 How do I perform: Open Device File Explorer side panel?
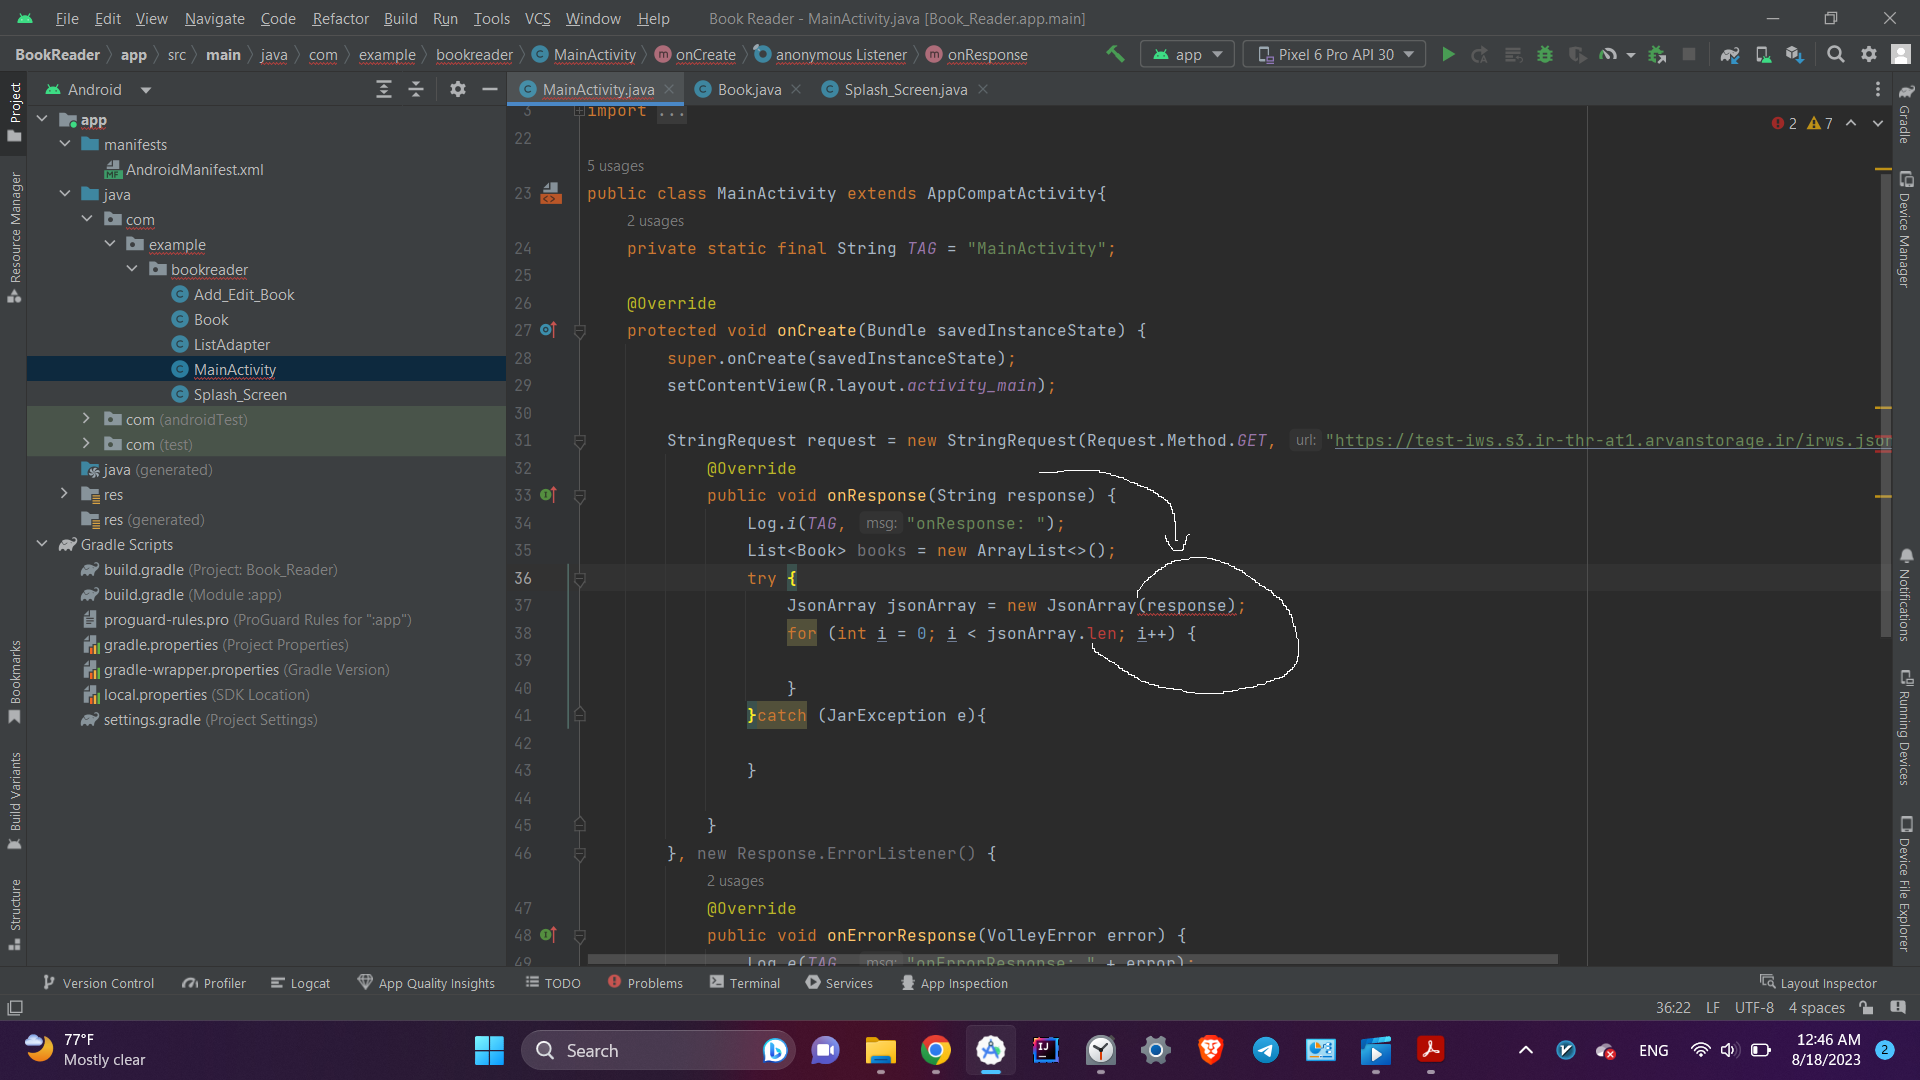[1906, 884]
